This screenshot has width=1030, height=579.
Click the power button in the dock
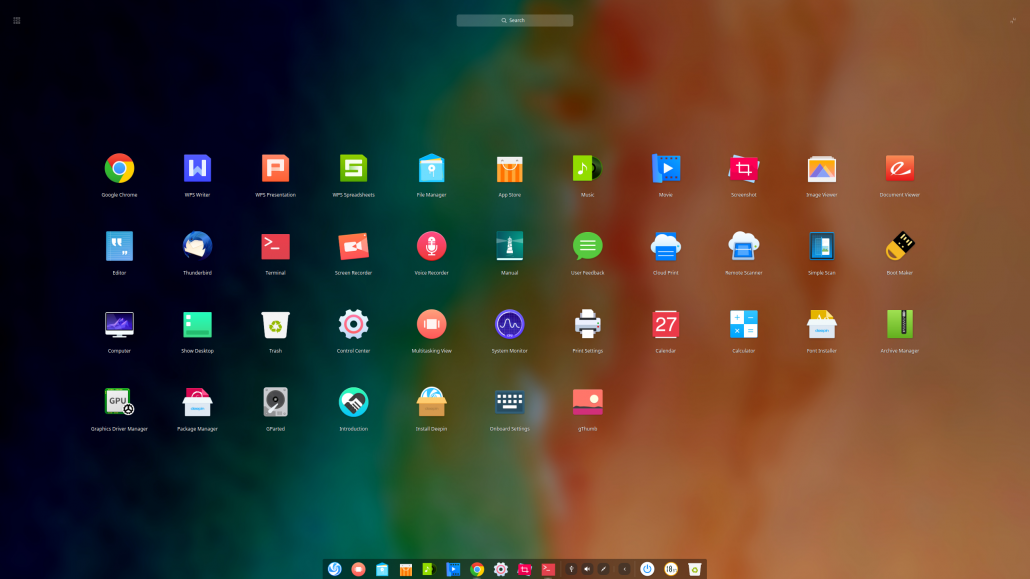point(647,569)
